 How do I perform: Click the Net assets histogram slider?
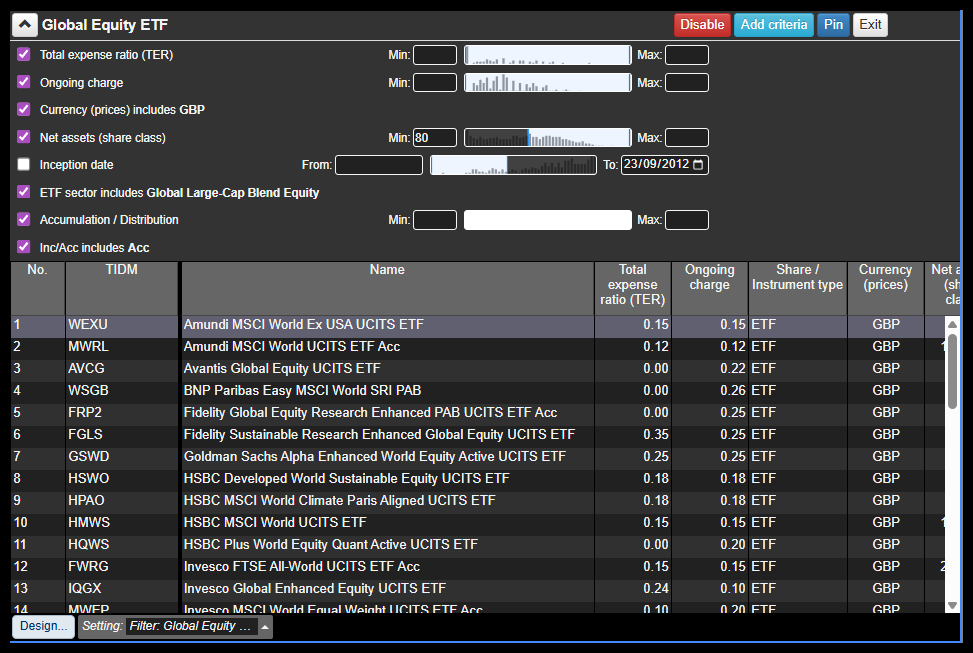[x=547, y=138]
